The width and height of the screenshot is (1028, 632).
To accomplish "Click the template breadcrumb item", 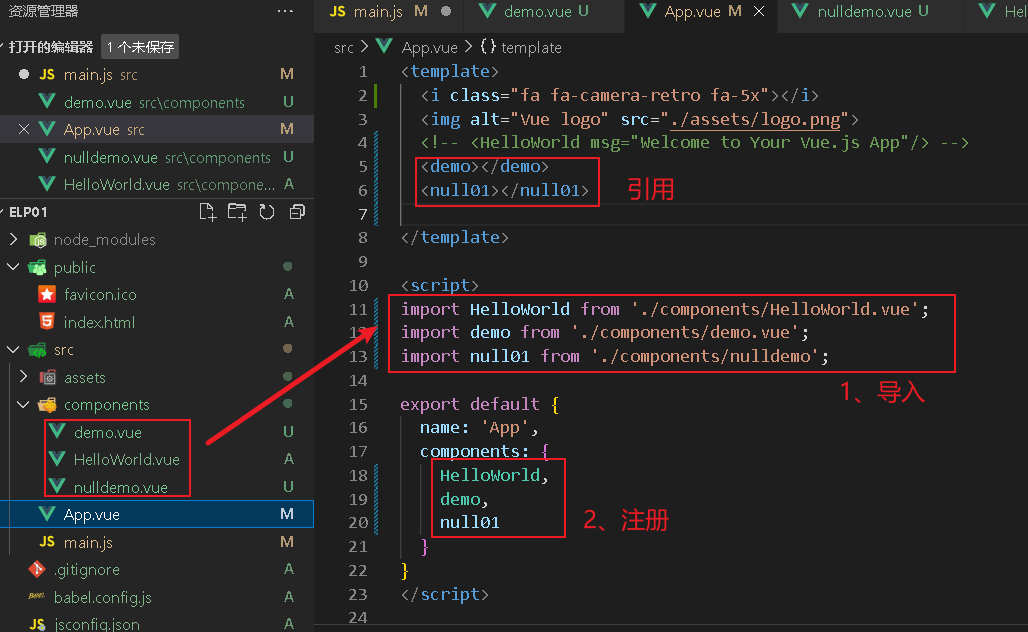I will 531,47.
